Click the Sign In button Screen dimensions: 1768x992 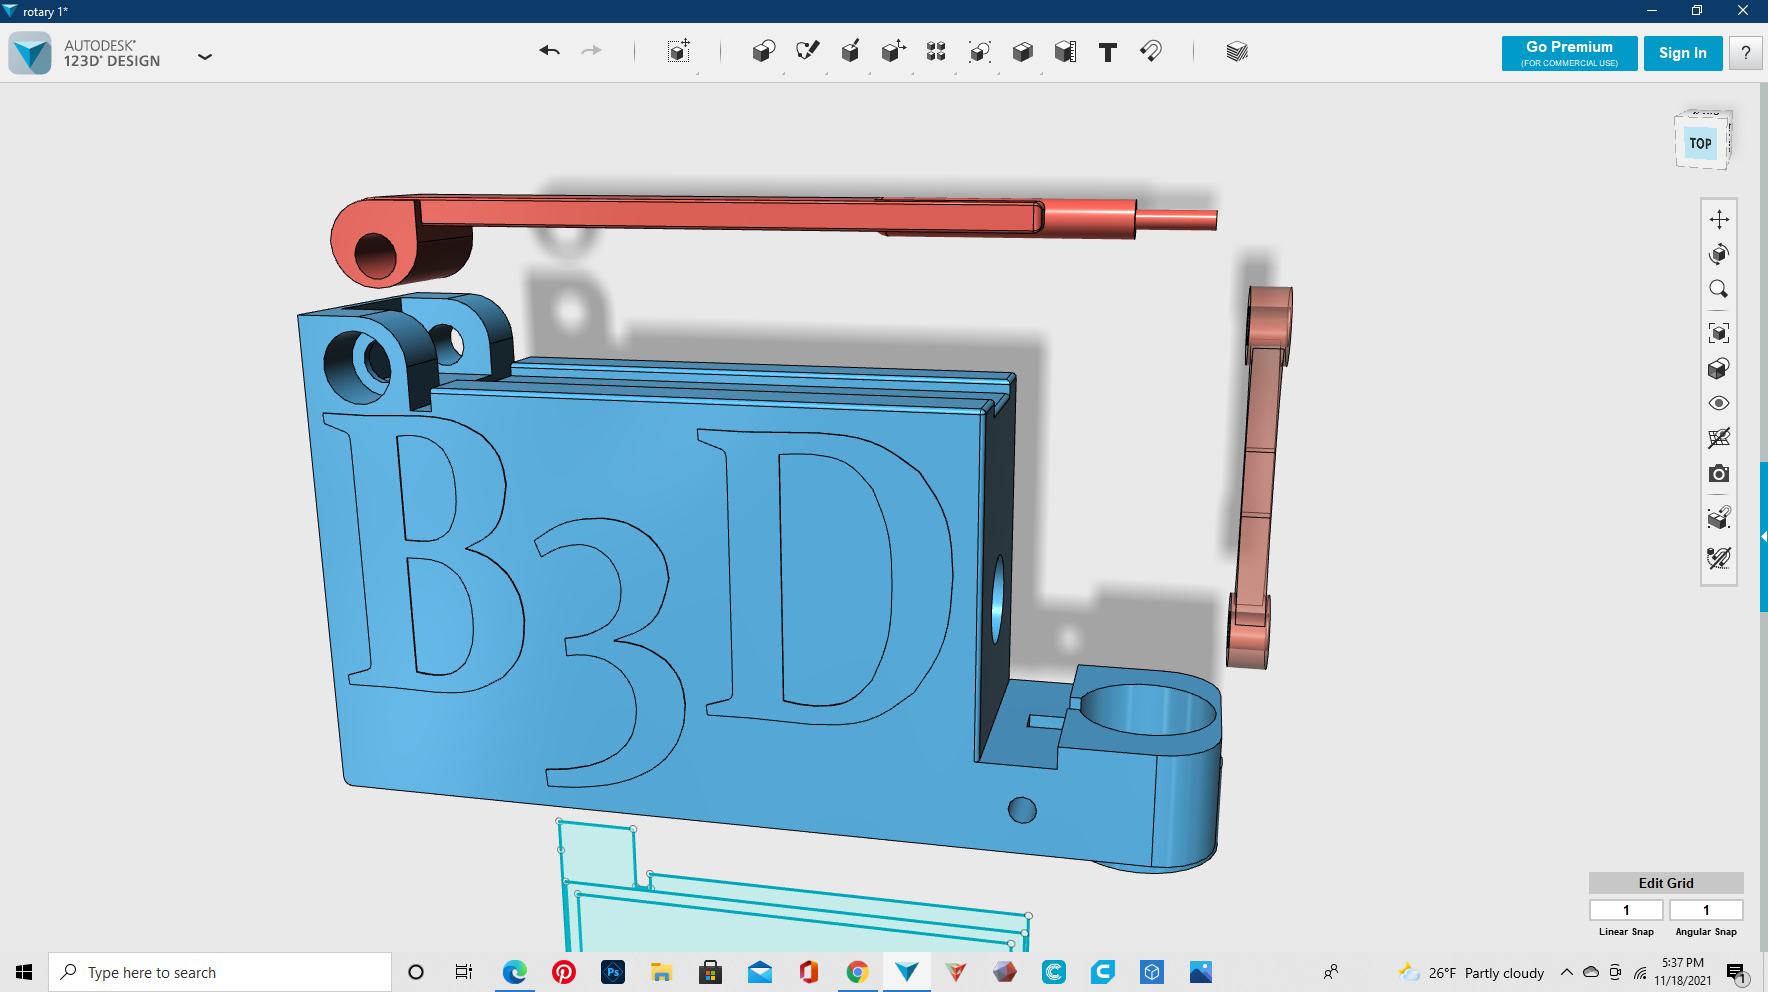point(1682,53)
